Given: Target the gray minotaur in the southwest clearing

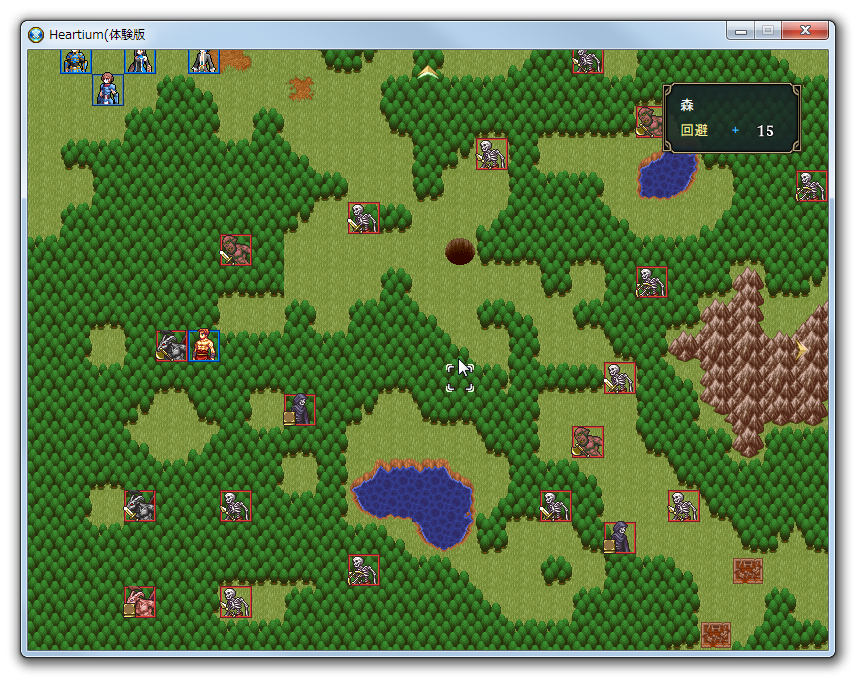Looking at the screenshot, I should point(140,506).
